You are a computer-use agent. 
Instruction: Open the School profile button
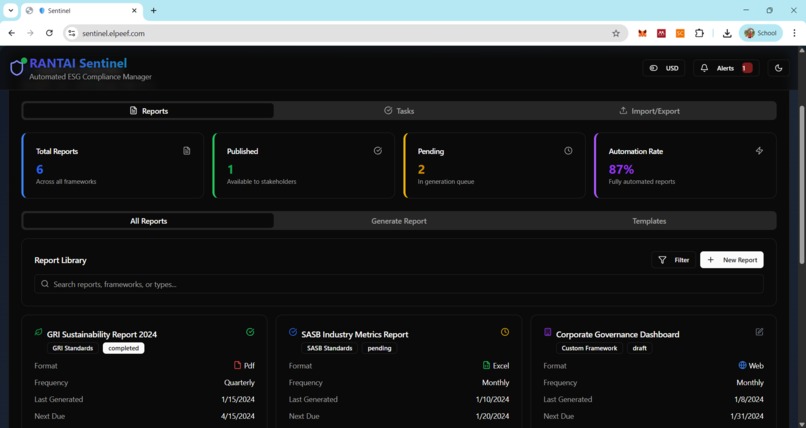(x=761, y=33)
